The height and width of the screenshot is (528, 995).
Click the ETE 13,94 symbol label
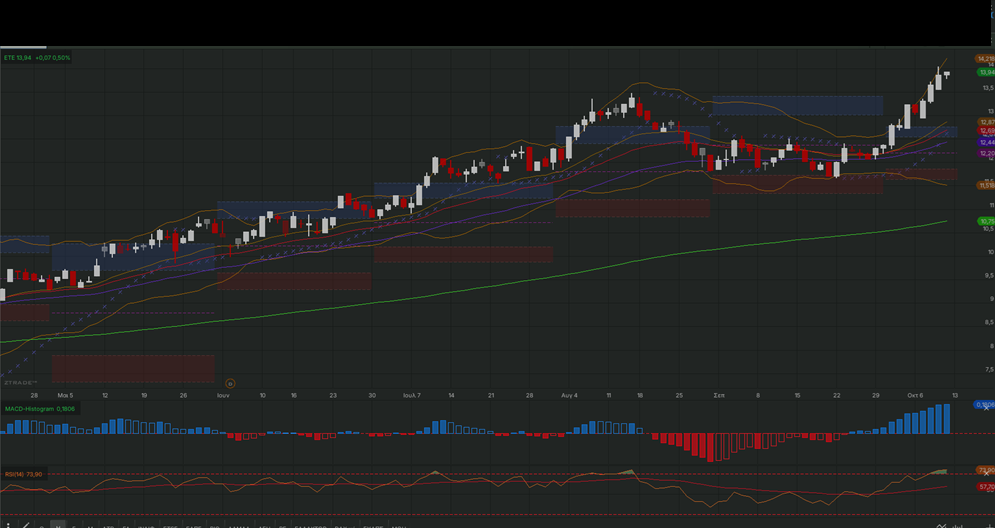[x=17, y=58]
